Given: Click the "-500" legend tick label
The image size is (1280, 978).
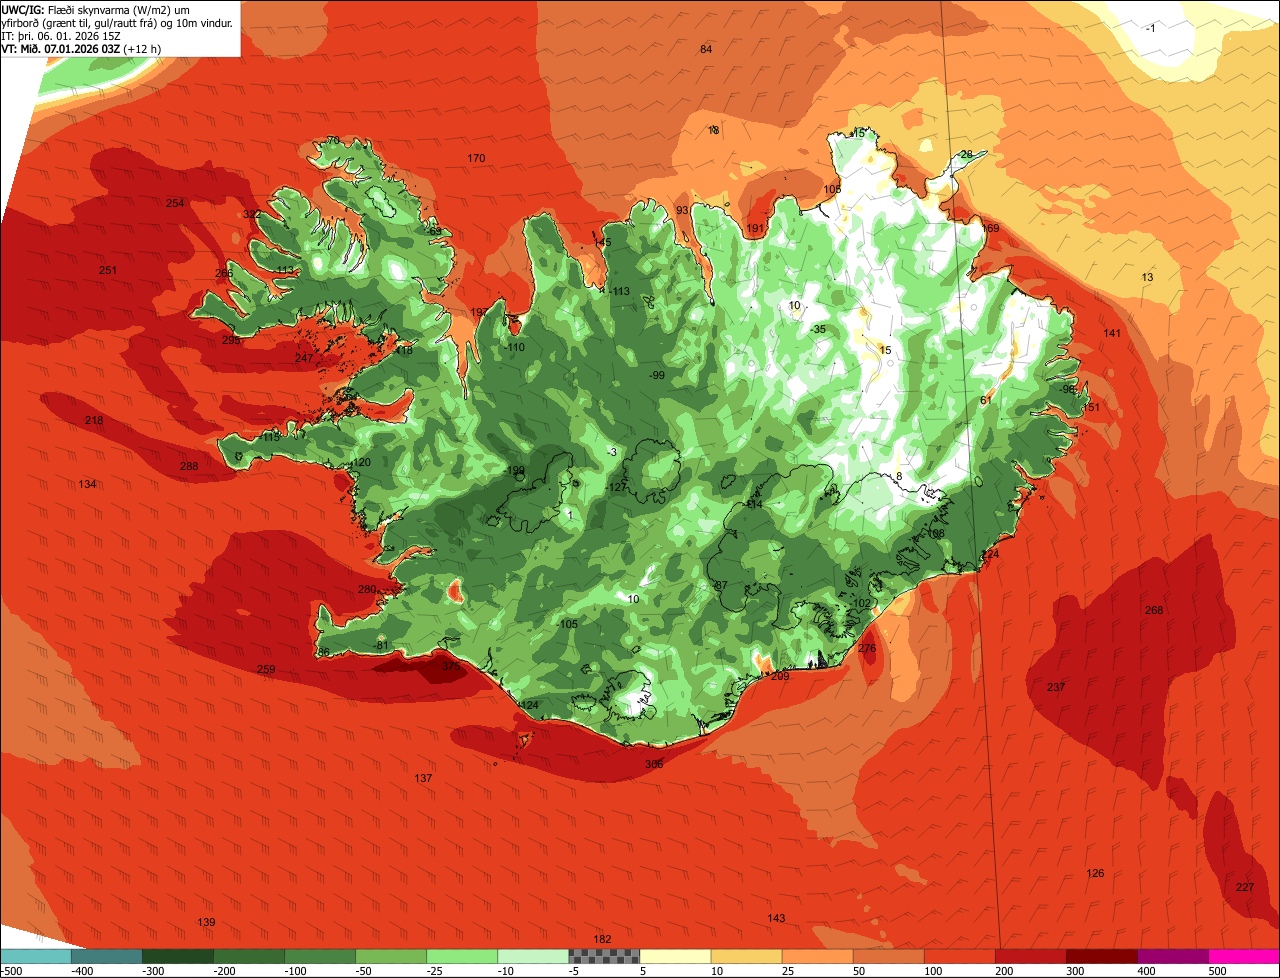Looking at the screenshot, I should 12,970.
